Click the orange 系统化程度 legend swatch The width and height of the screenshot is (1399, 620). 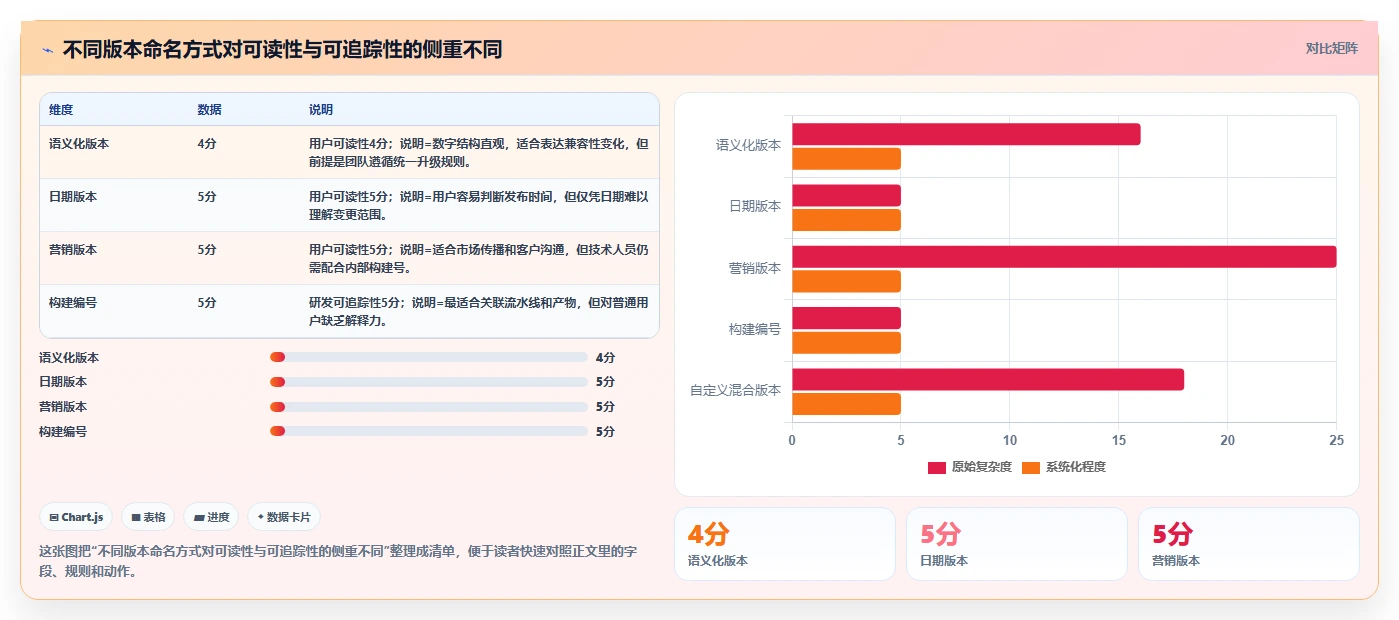click(1031, 467)
